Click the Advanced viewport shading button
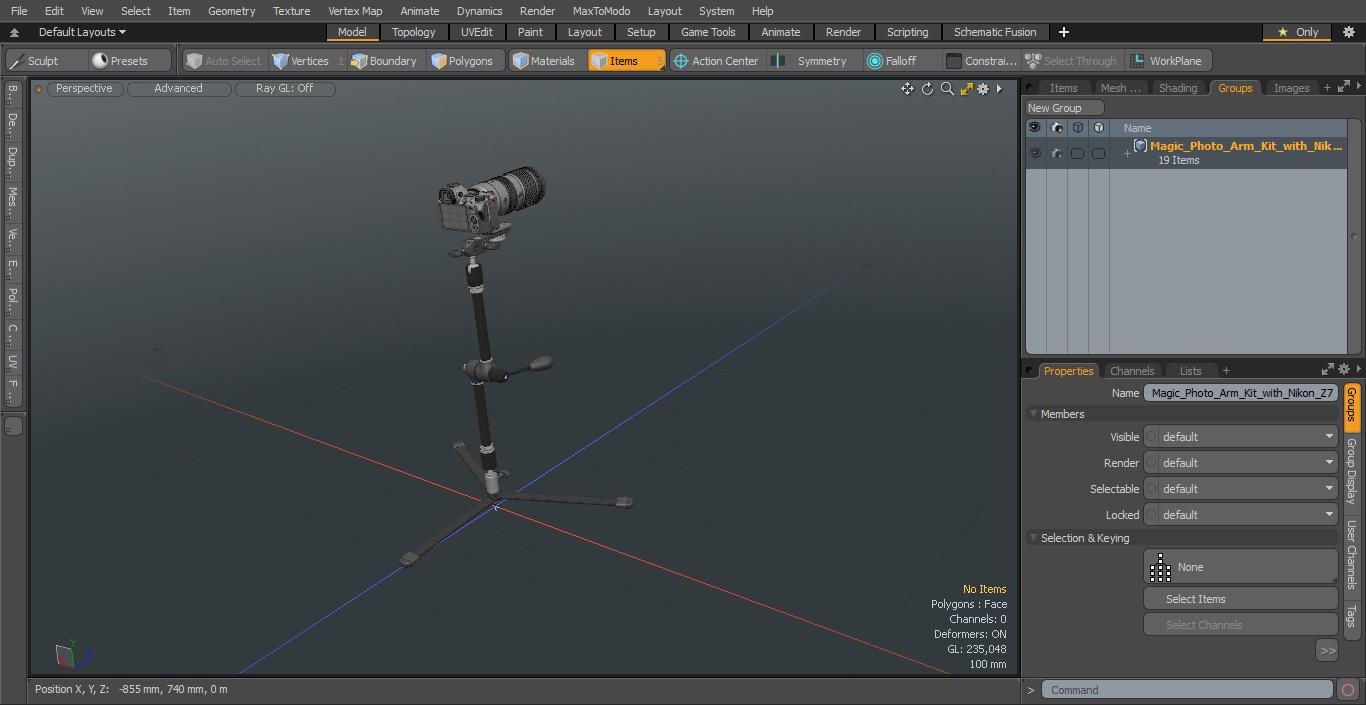Image resolution: width=1366 pixels, height=705 pixels. [179, 88]
